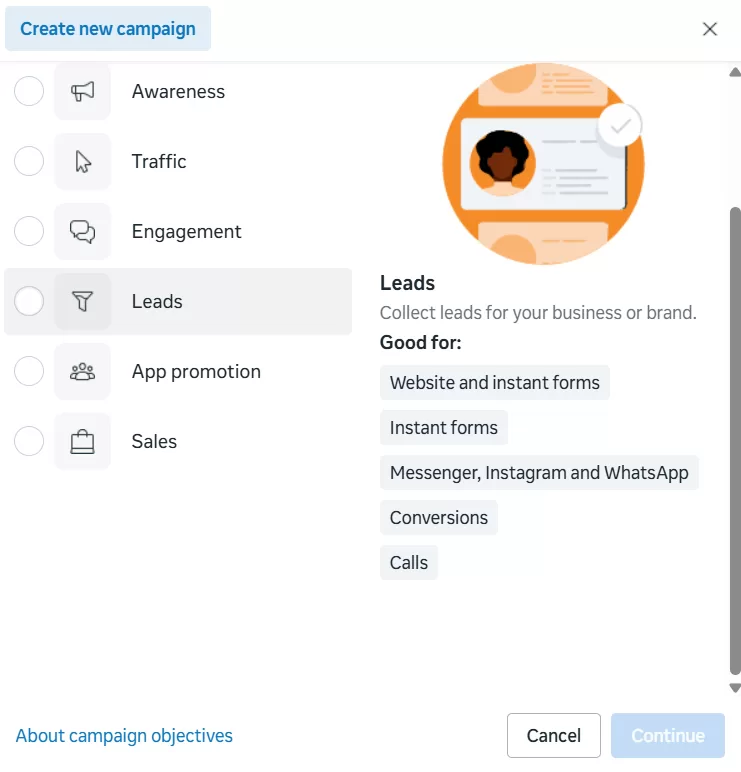741x772 pixels.
Task: Select the Engagement radio button
Action: (29, 232)
